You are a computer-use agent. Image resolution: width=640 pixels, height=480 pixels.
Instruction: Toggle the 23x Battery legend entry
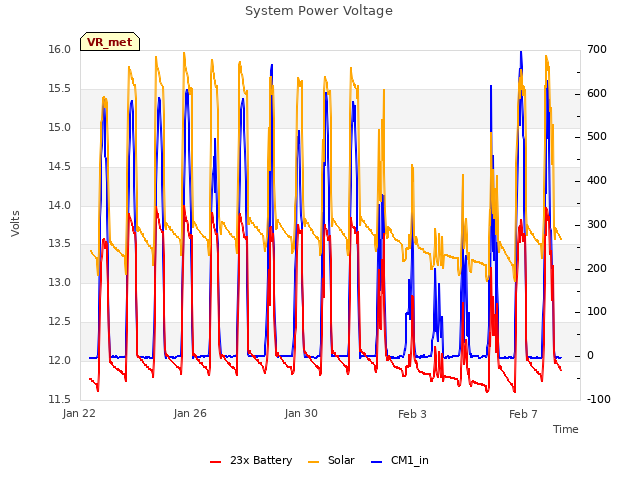pyautogui.click(x=251, y=460)
